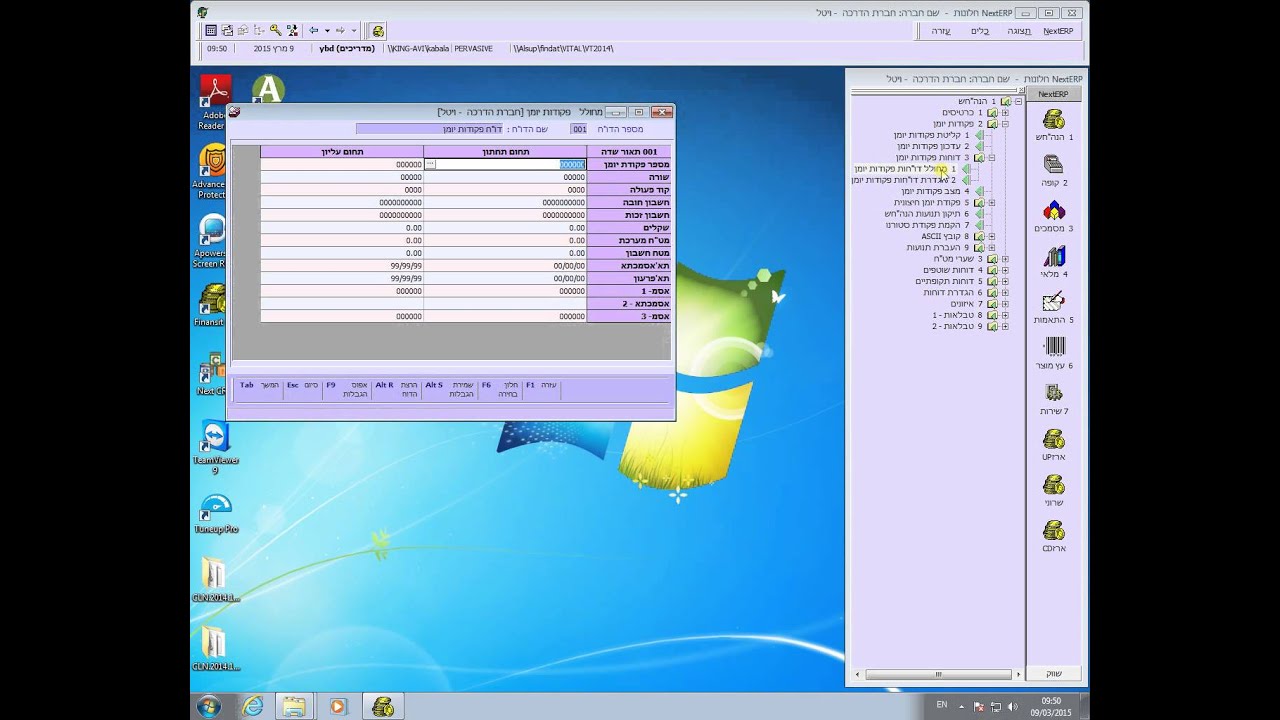The image size is (1280, 720).
Task: Open the עזרה menu
Action: point(941,31)
